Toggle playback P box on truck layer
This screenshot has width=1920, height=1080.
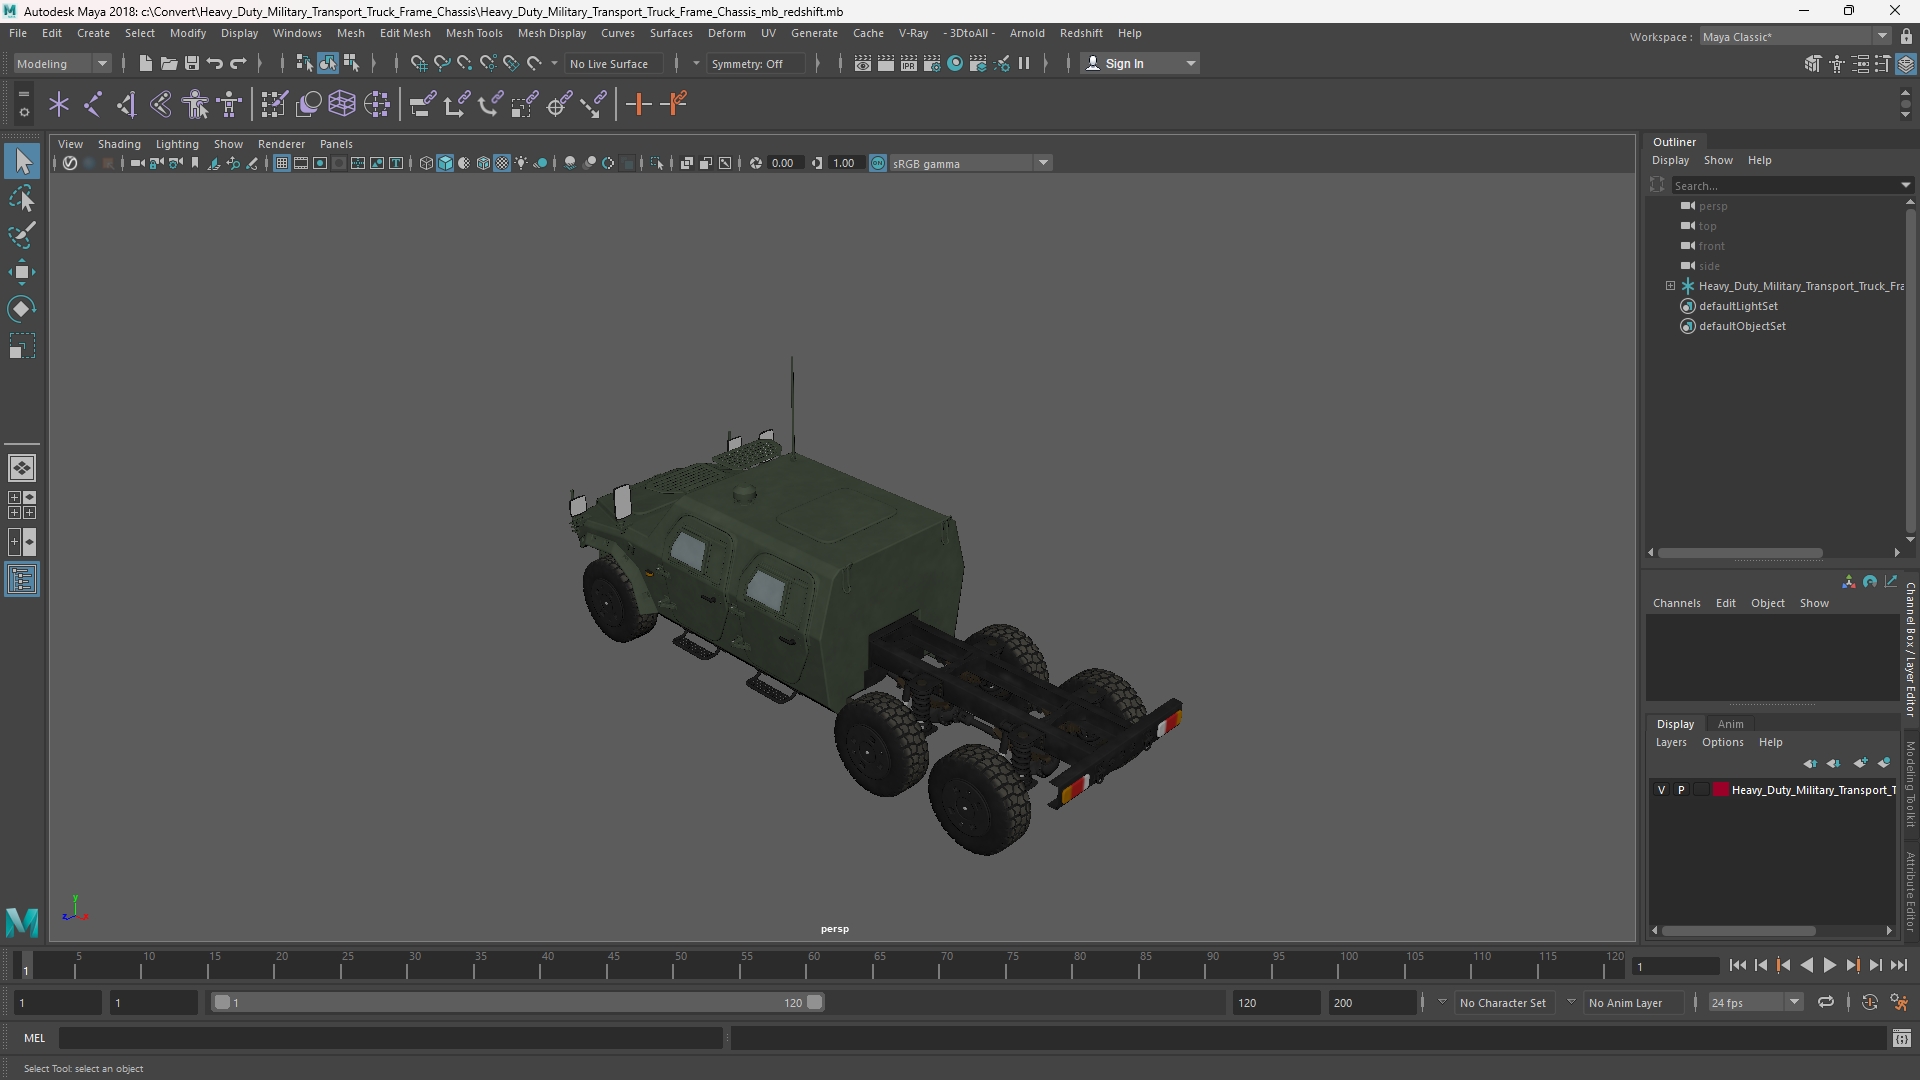[x=1681, y=790]
